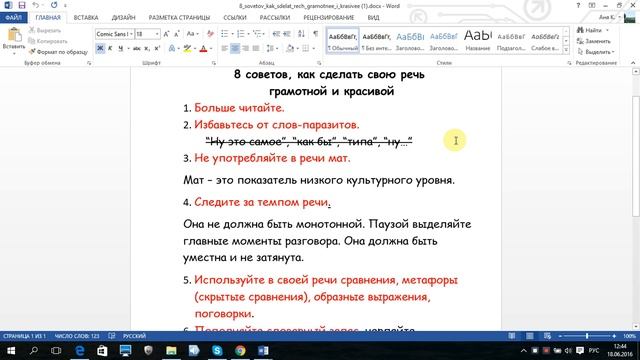Image resolution: width=640 pixels, height=360 pixels.
Task: Apply the Обычный (Normal) style
Action: tap(343, 41)
